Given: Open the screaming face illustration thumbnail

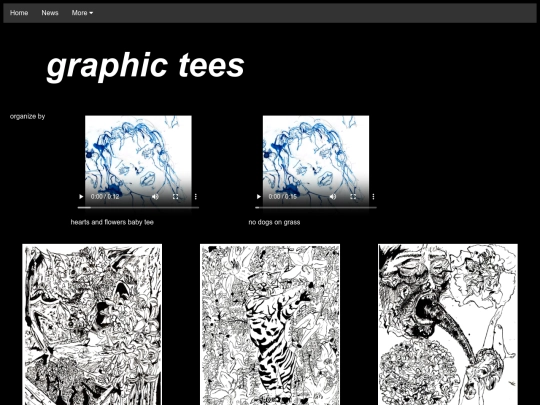Looking at the screenshot, I should [x=448, y=324].
